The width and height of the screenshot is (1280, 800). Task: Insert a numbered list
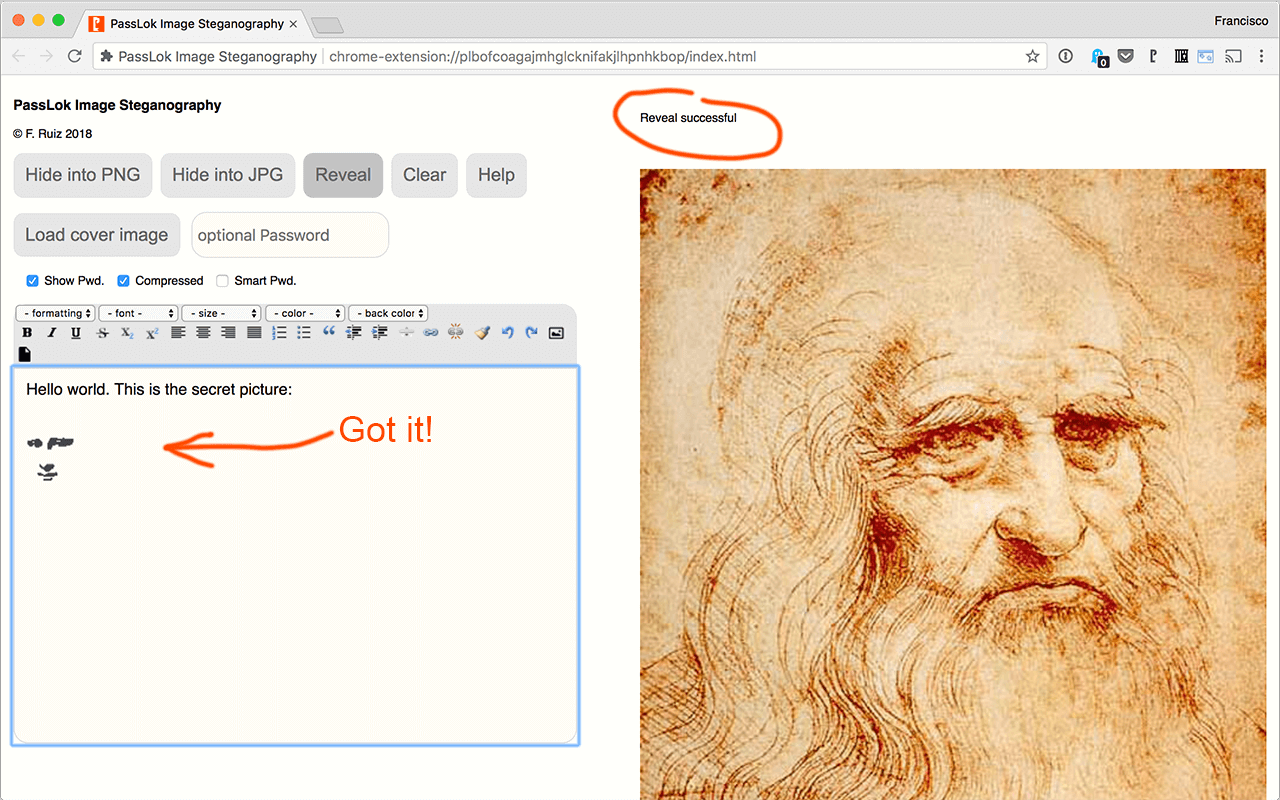click(x=279, y=333)
